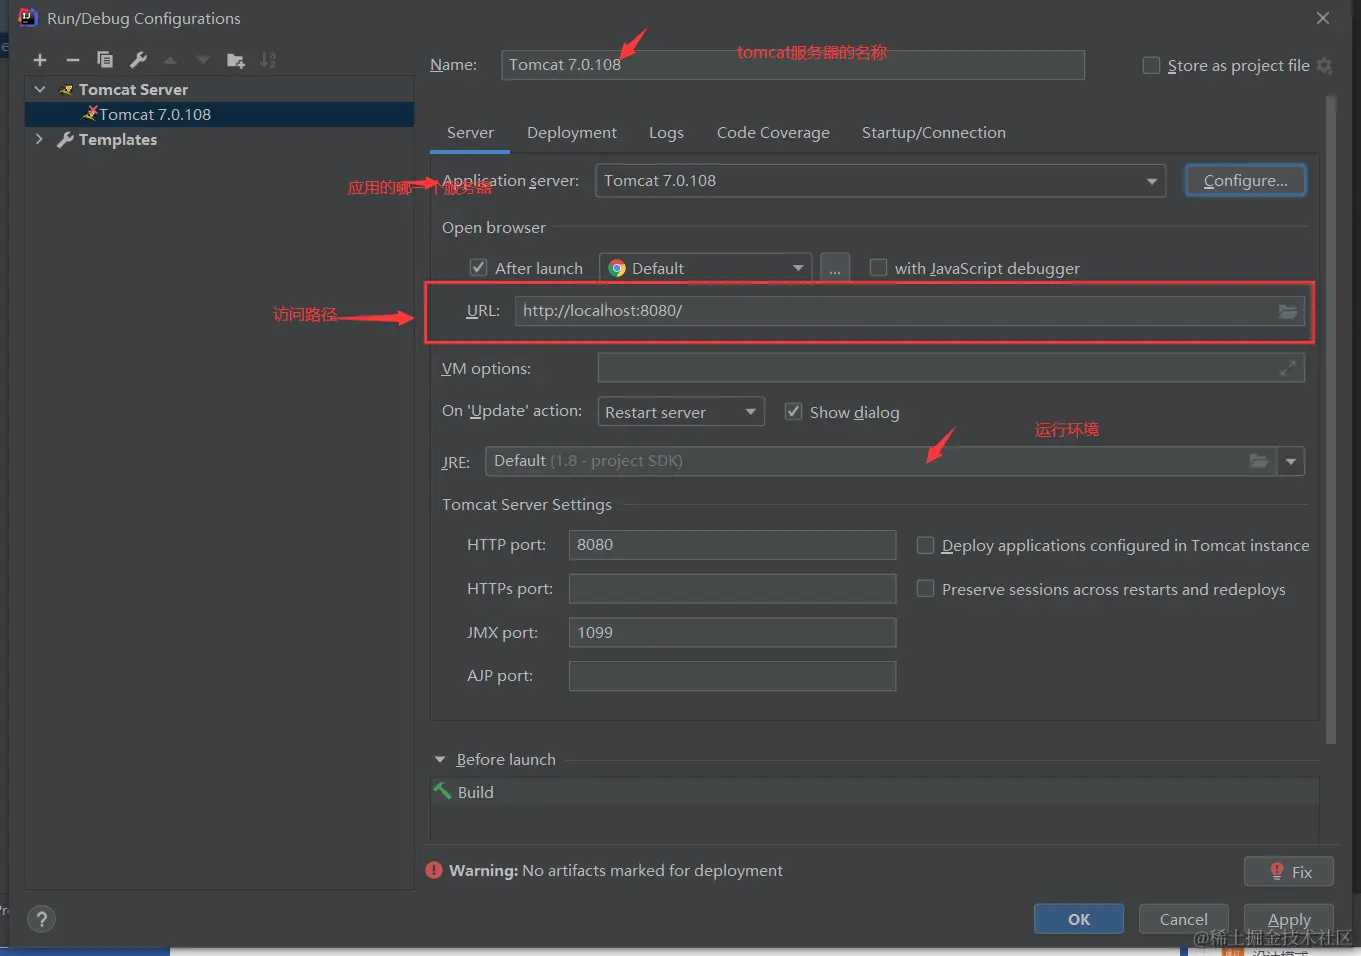Uncheck After launch checkbox

pyautogui.click(x=478, y=268)
